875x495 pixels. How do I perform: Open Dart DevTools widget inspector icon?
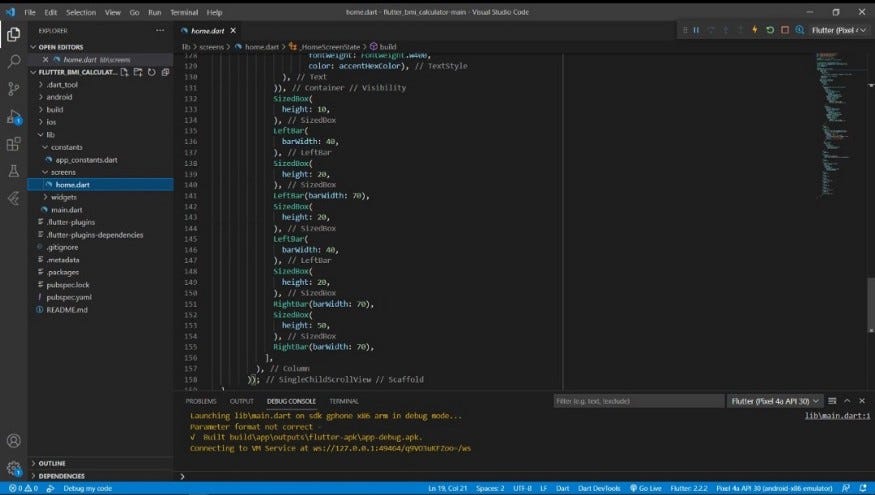point(800,30)
